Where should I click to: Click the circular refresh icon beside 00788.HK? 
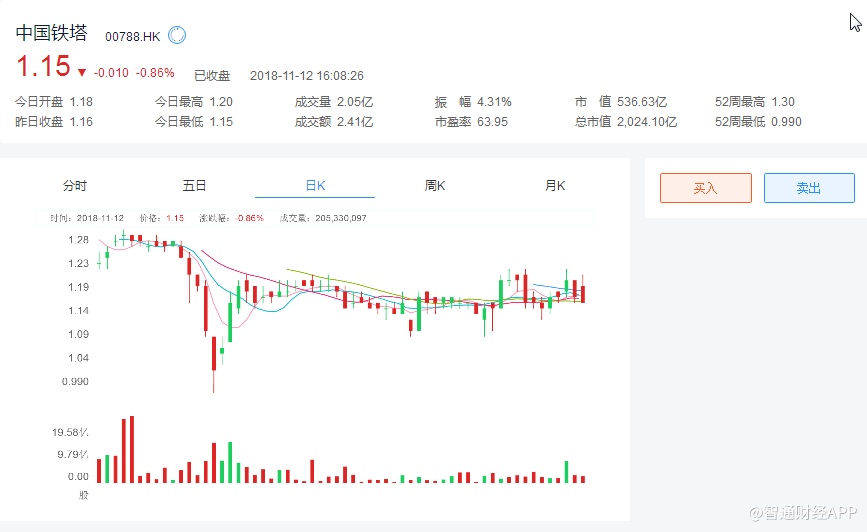click(x=177, y=36)
